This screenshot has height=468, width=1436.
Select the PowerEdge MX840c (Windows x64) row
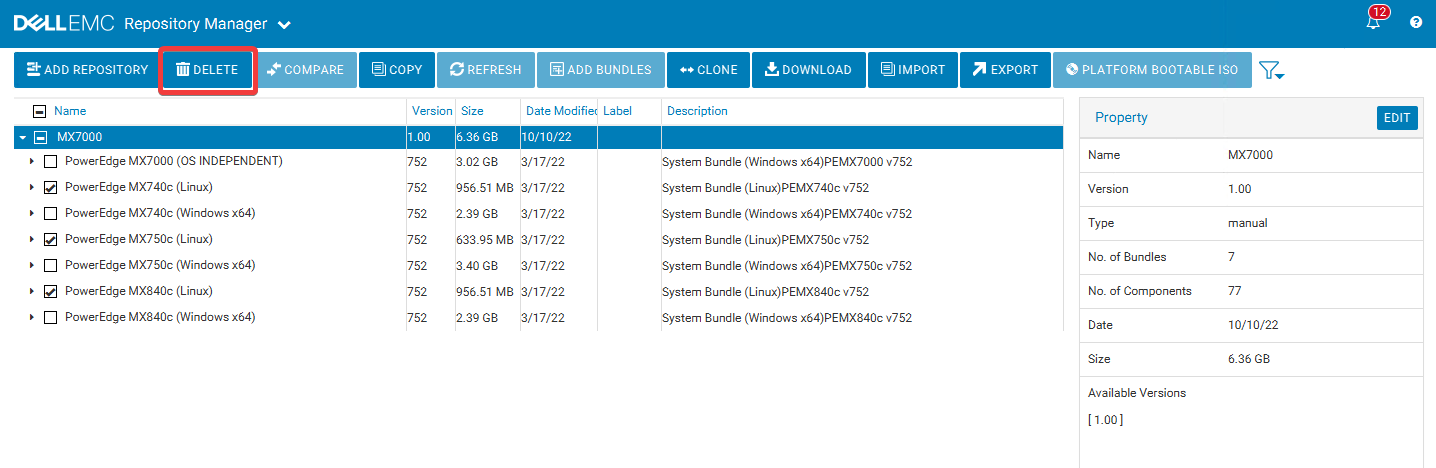(160, 317)
